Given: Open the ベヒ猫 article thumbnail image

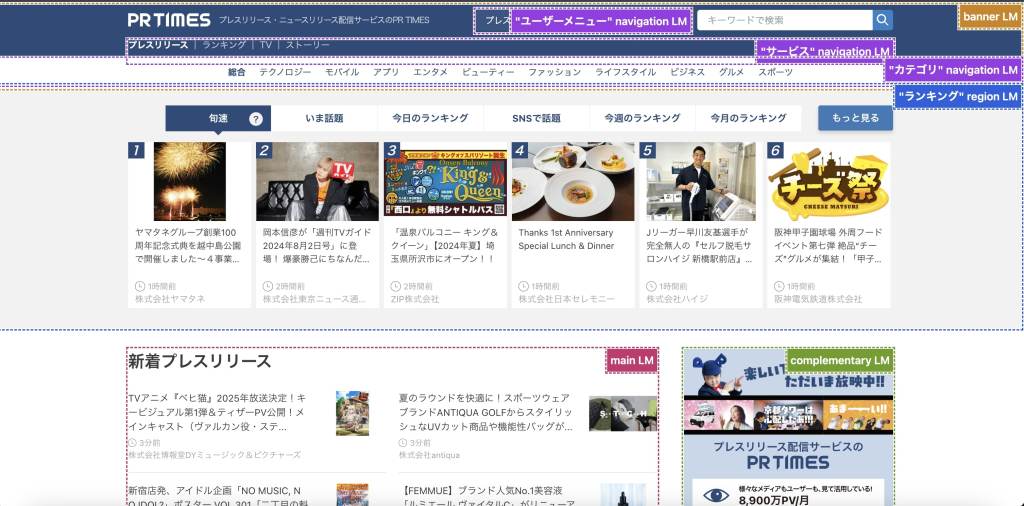Looking at the screenshot, I should (x=353, y=413).
